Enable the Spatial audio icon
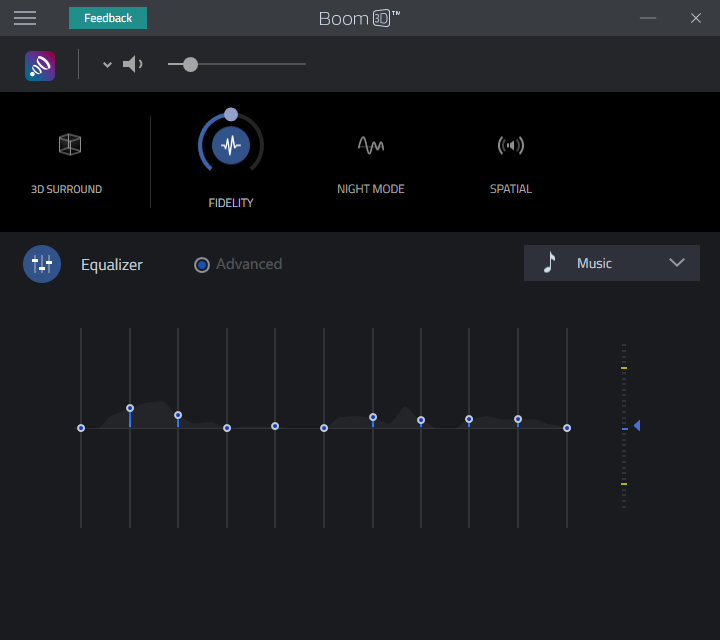The width and height of the screenshot is (720, 640). (x=511, y=146)
